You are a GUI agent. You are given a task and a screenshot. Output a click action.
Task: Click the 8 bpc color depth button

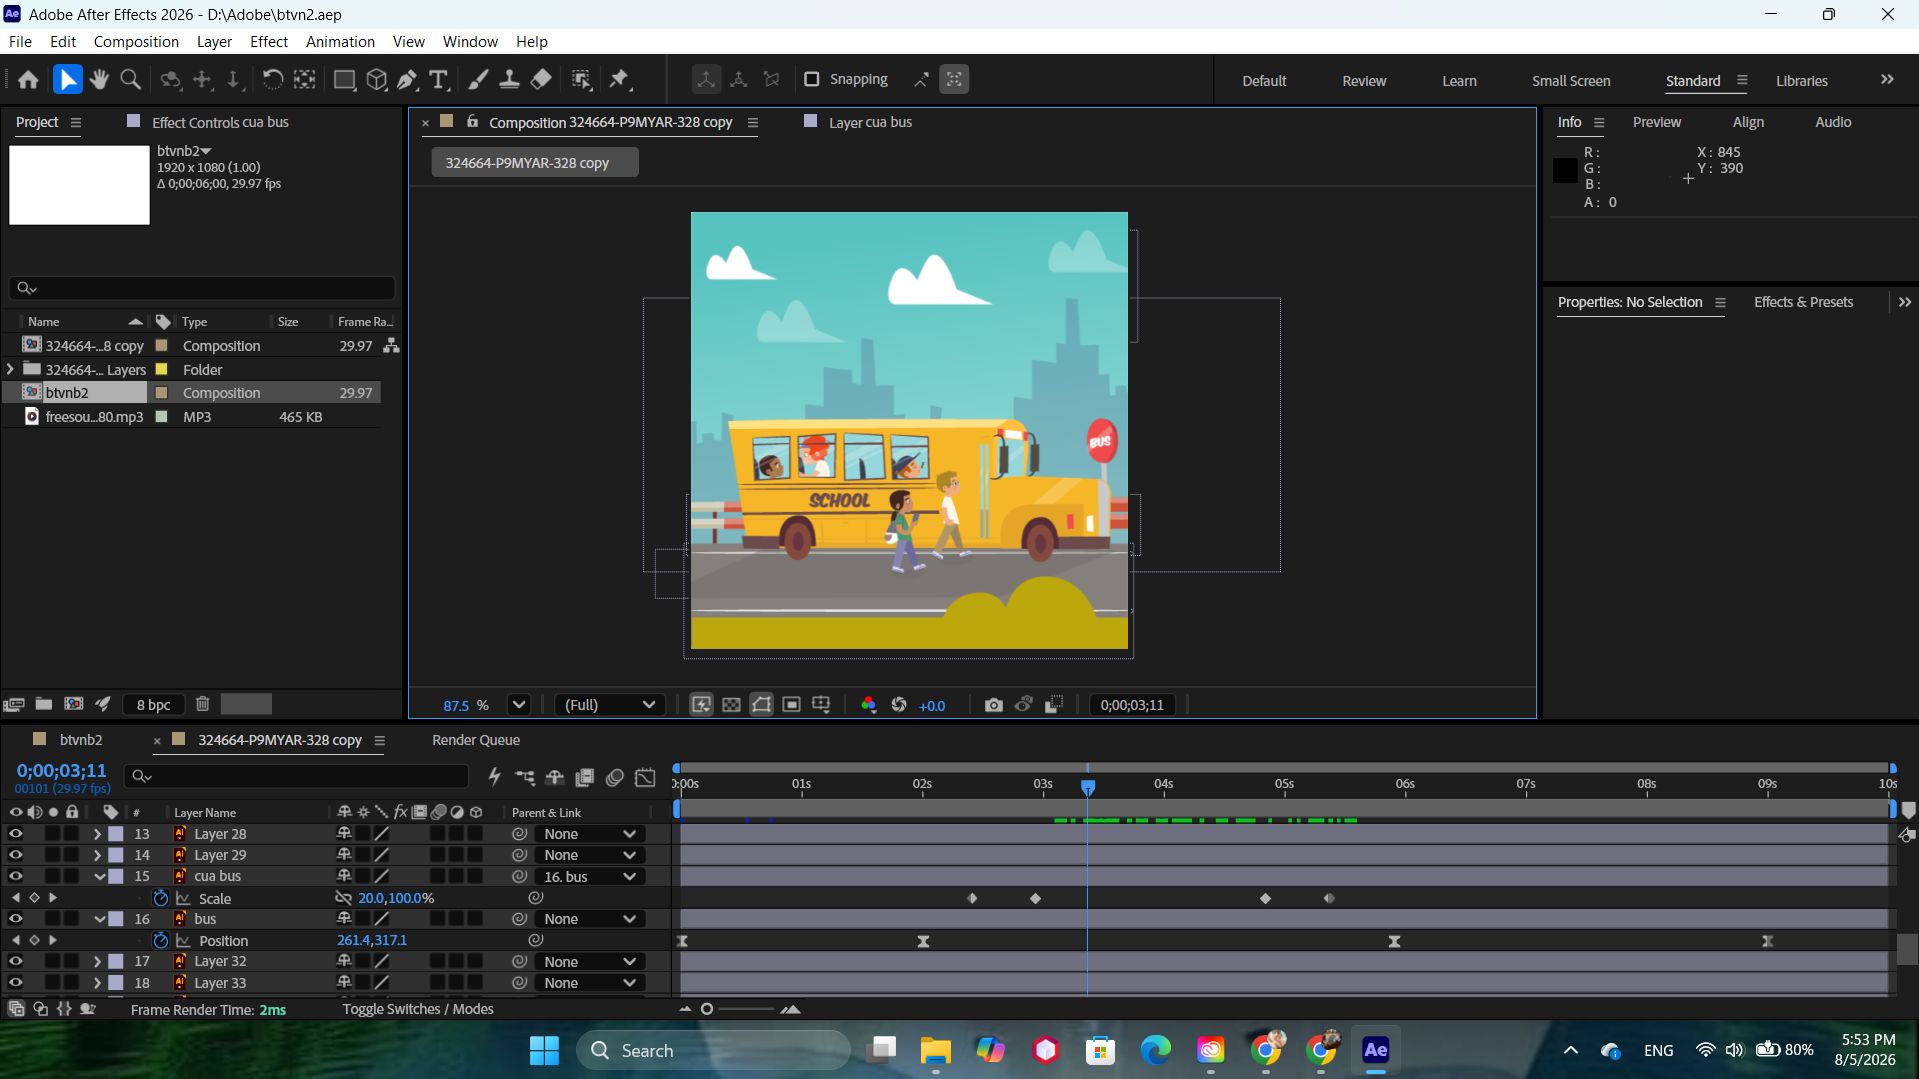click(x=153, y=704)
